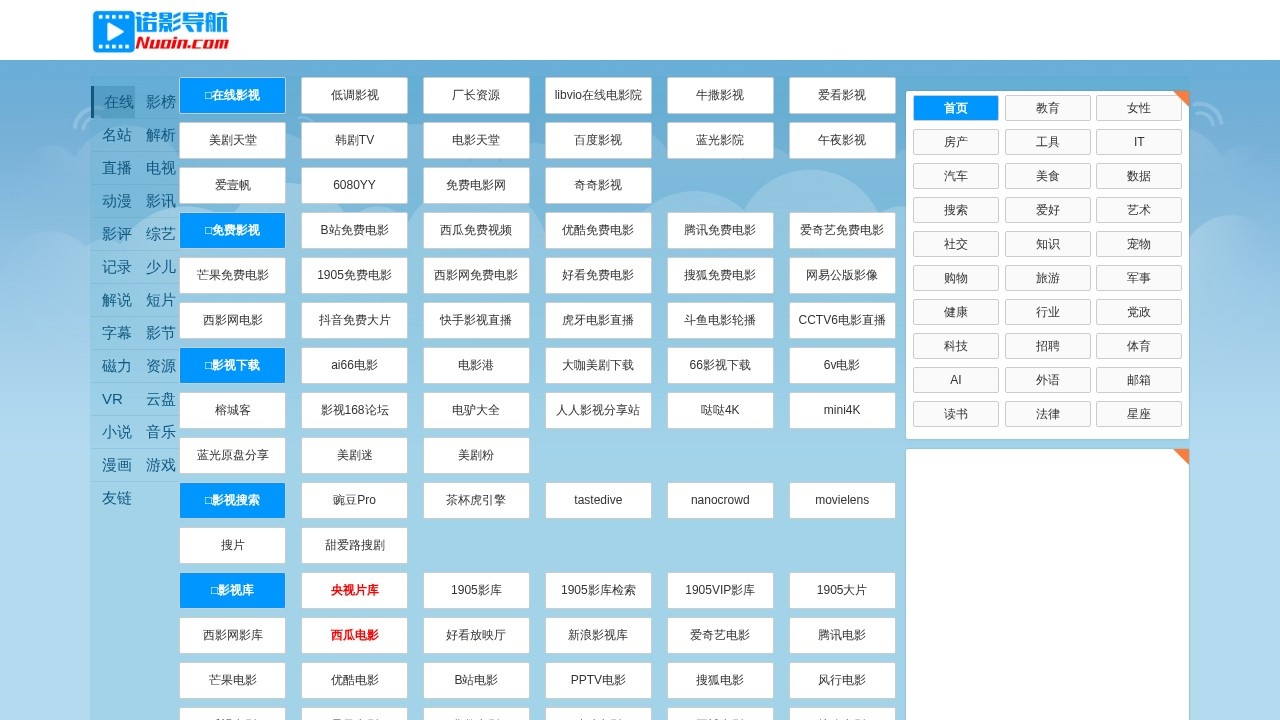Open the 在线 sidebar category

coord(118,102)
